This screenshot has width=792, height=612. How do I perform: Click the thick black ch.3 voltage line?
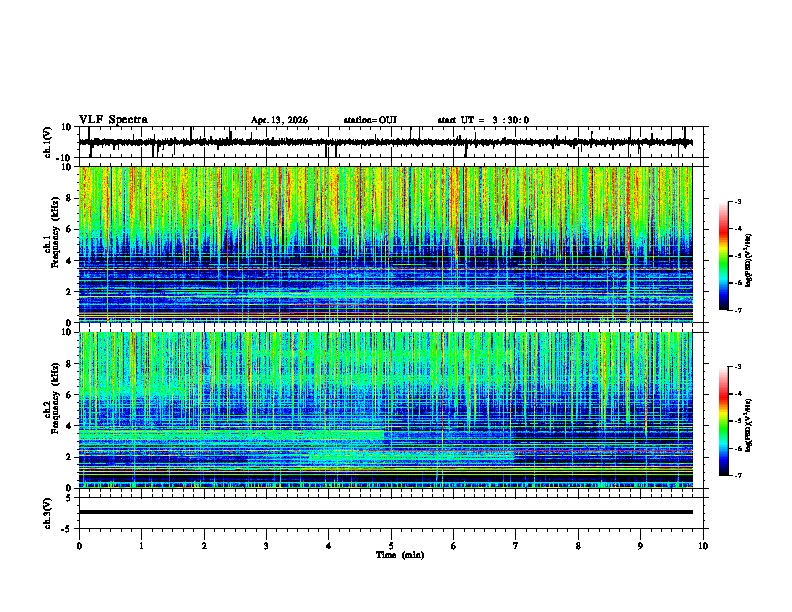point(386,512)
